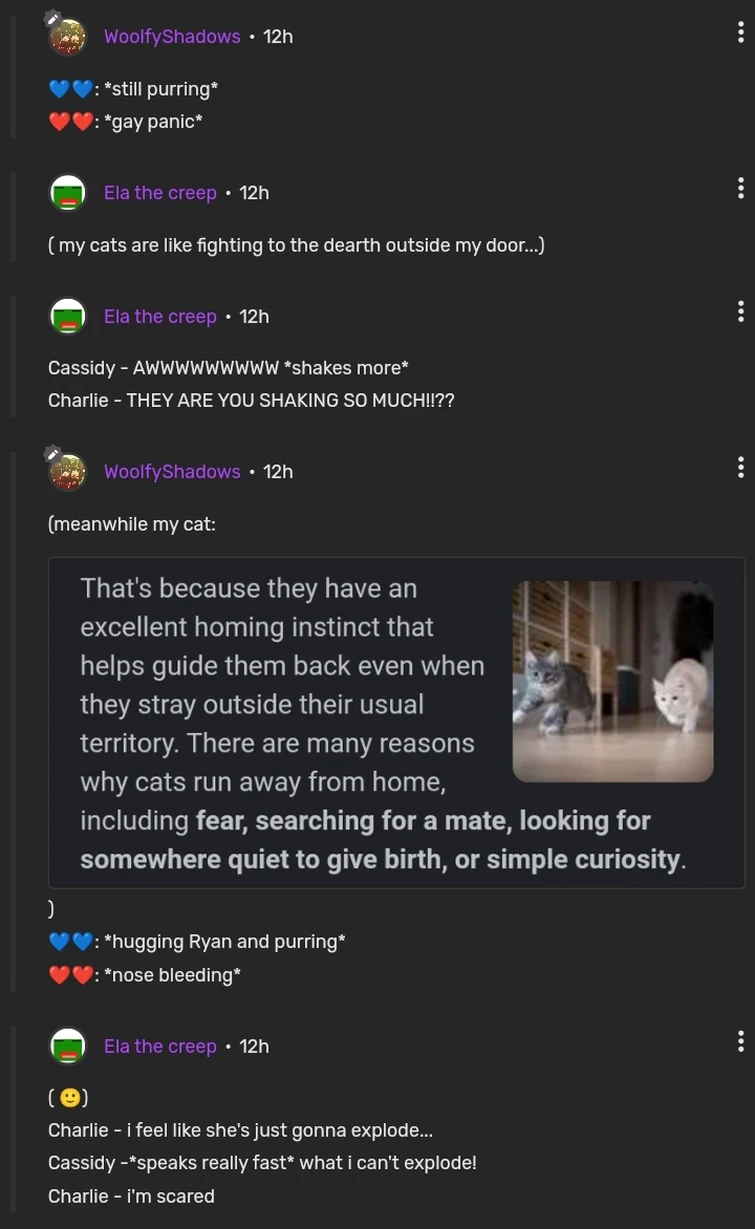This screenshot has height=1229, width=755.
Task: Open the kebab menu on the cat image post
Action: 740,465
